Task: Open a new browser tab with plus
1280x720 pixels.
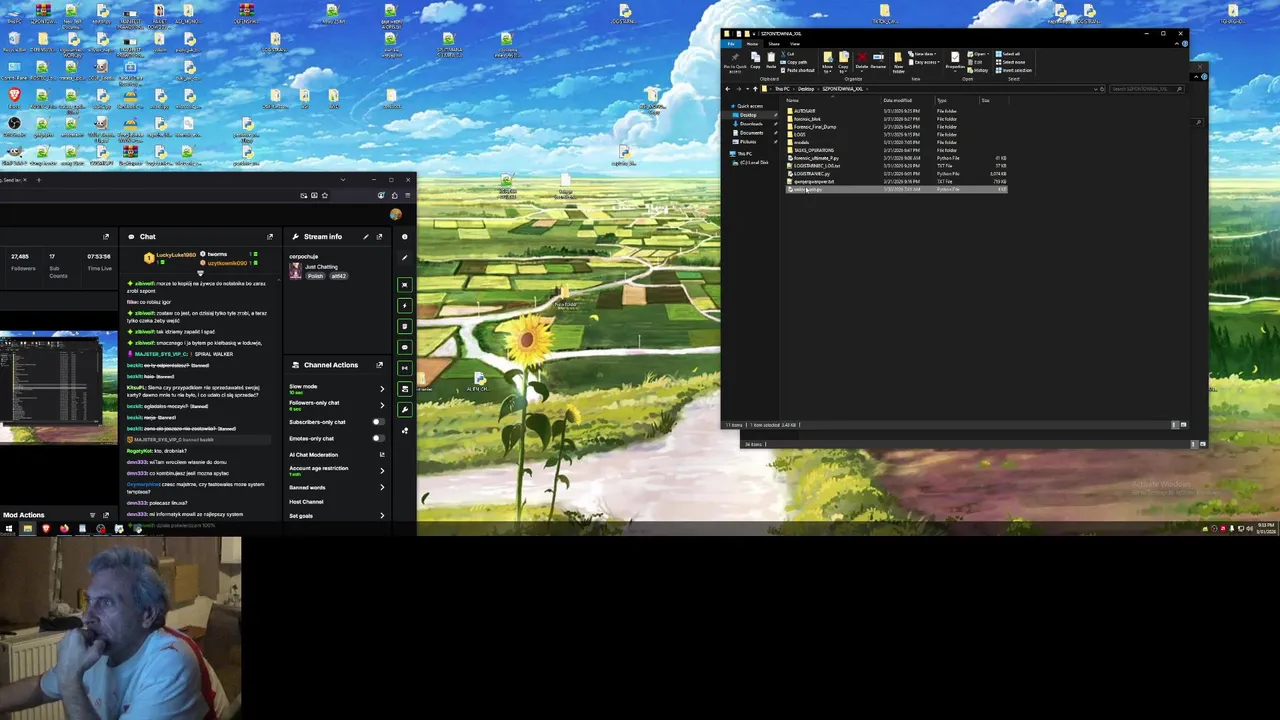Action: 39,180
